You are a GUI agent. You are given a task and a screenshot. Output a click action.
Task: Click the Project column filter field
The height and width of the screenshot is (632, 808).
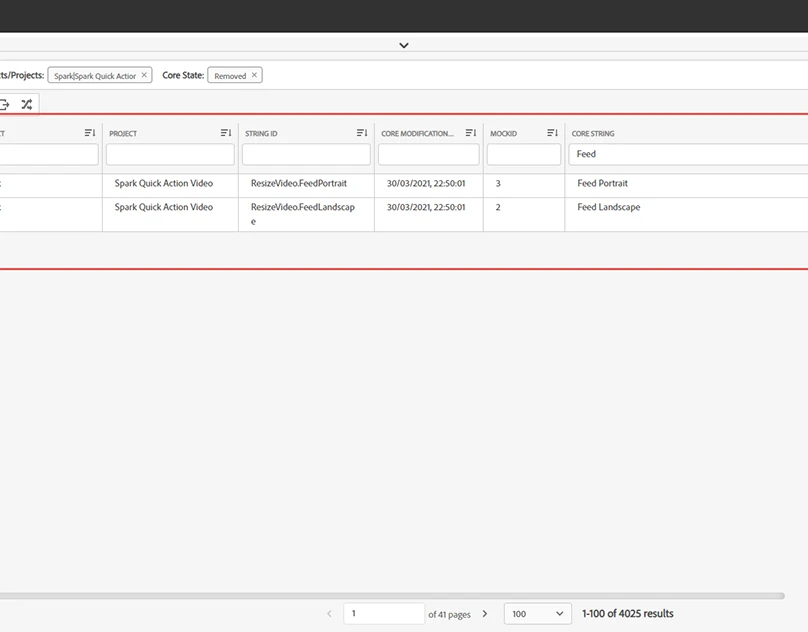170,154
